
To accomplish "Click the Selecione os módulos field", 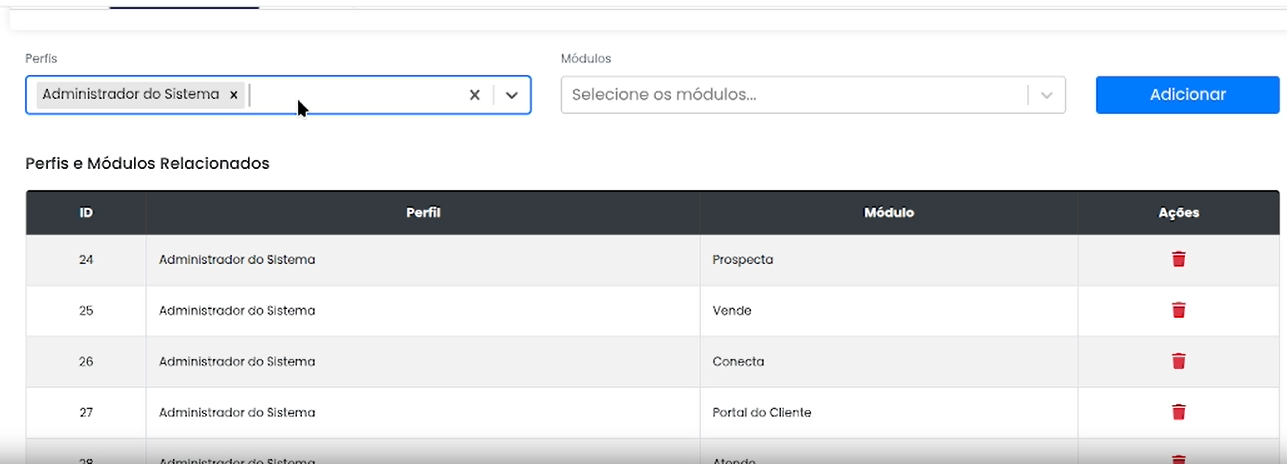I will click(790, 95).
